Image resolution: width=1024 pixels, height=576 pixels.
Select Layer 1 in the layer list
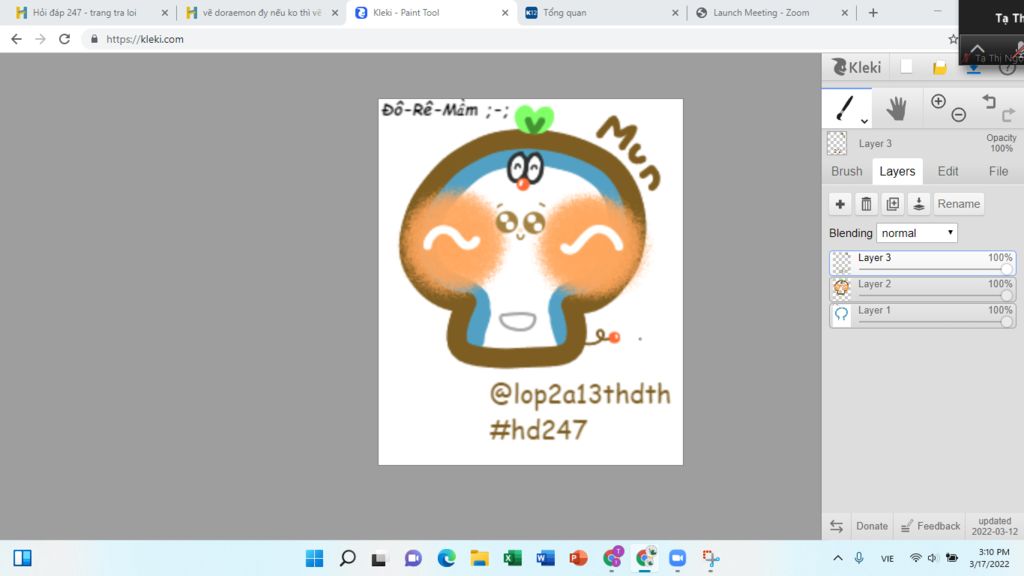pos(922,315)
